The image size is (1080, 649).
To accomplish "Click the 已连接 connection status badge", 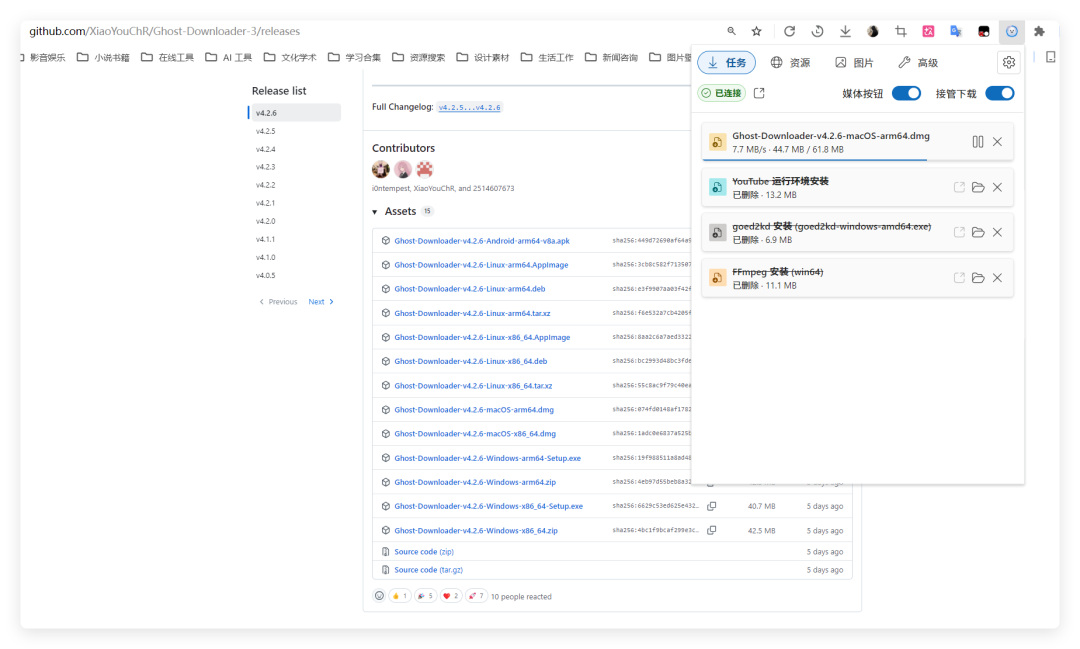I will tap(722, 93).
